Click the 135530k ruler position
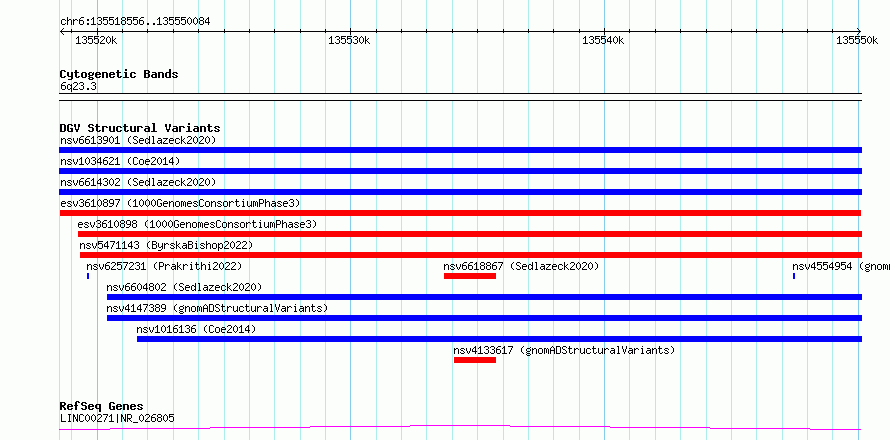This screenshot has width=890, height=440. [x=350, y=41]
